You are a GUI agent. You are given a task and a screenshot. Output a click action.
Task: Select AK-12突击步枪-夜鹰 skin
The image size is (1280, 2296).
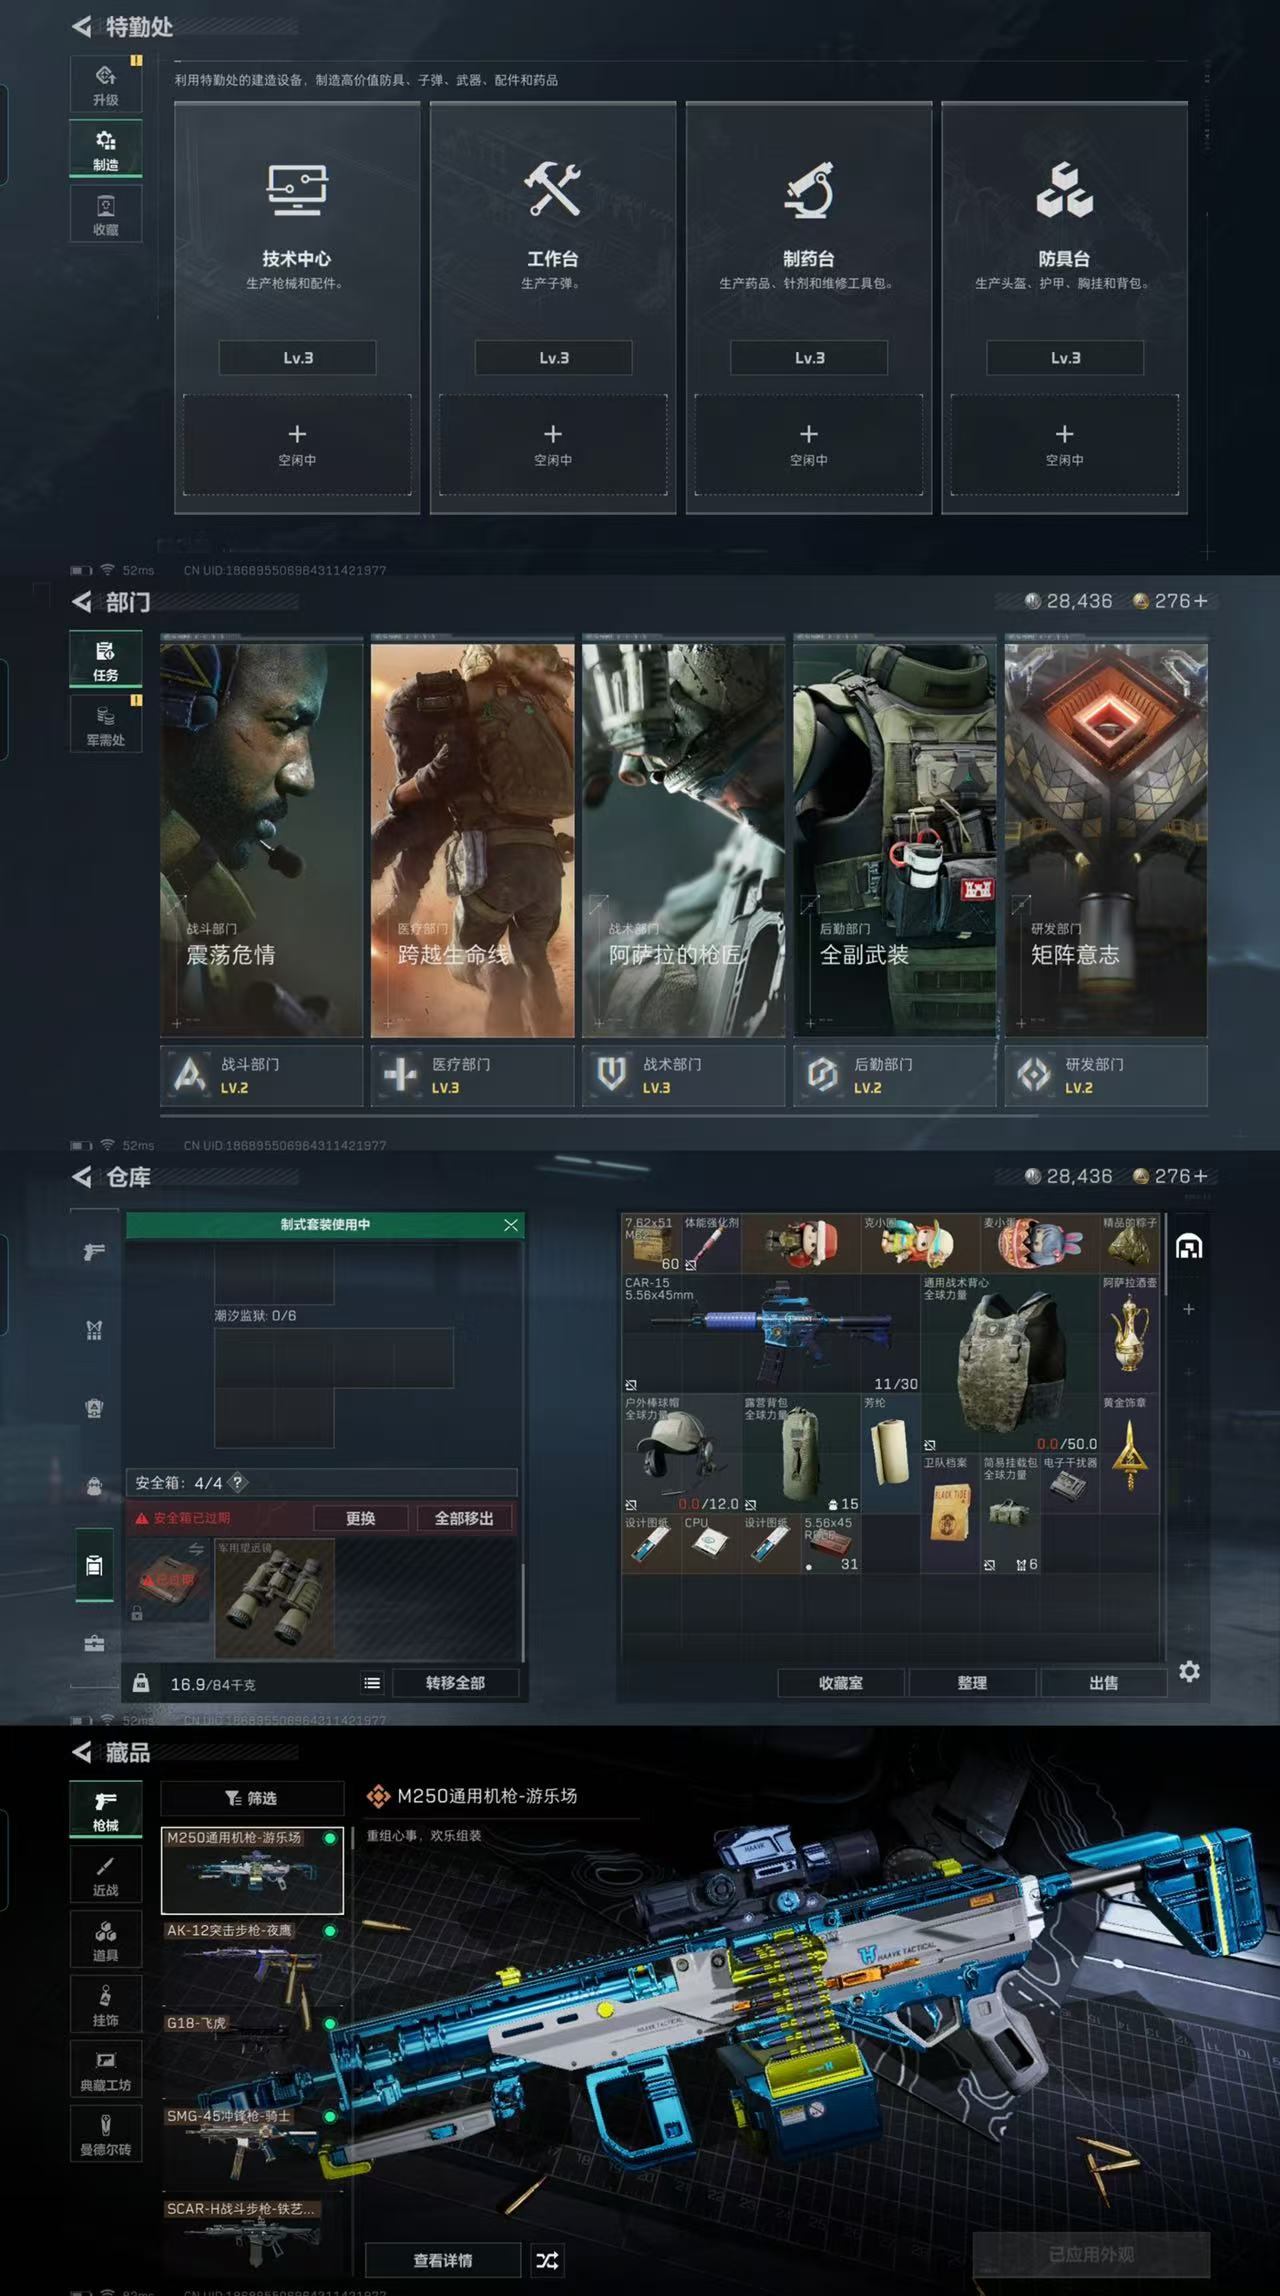point(252,1963)
